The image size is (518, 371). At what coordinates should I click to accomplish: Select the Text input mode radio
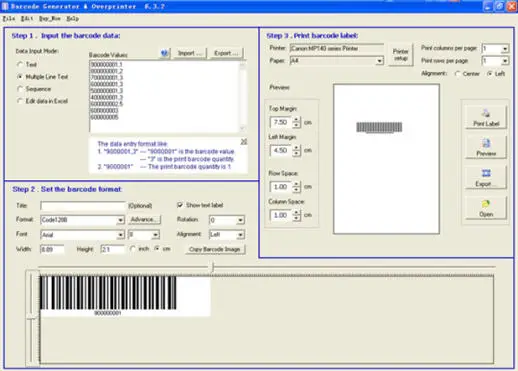pyautogui.click(x=20, y=64)
